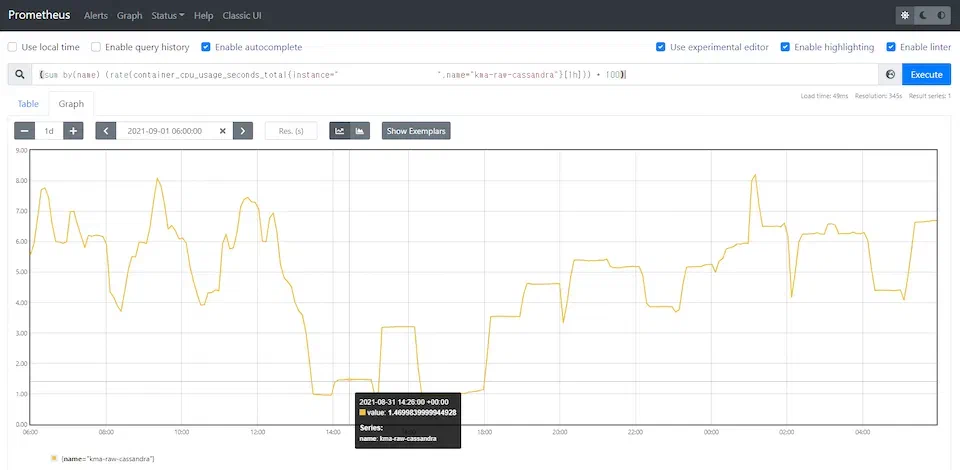The height and width of the screenshot is (470, 960).
Task: Open the metrics explorer globe icon
Action: pos(890,75)
